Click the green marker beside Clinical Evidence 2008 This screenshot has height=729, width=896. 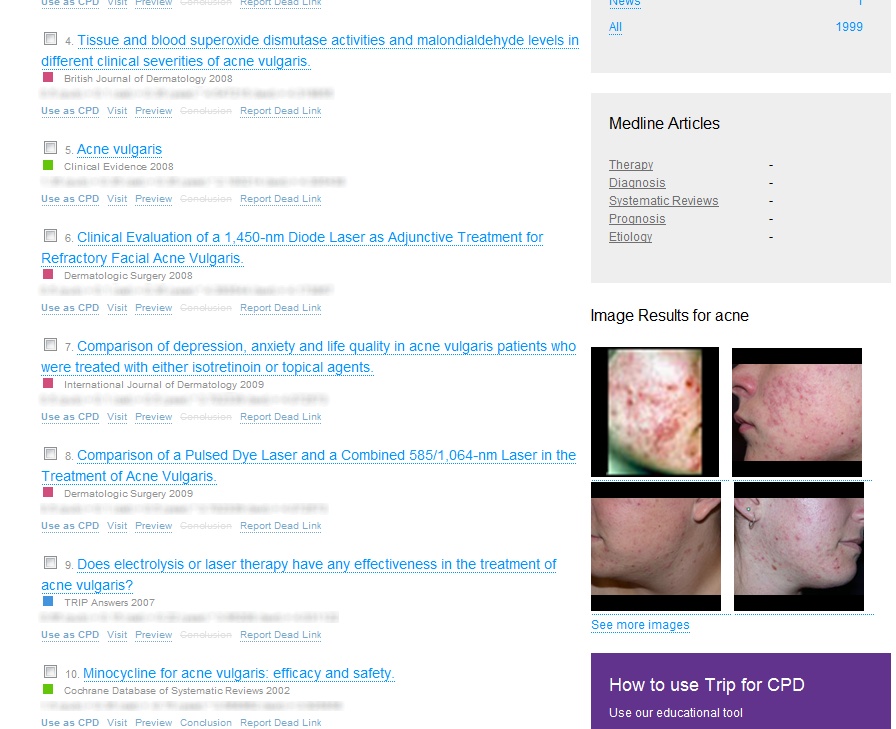[47, 166]
